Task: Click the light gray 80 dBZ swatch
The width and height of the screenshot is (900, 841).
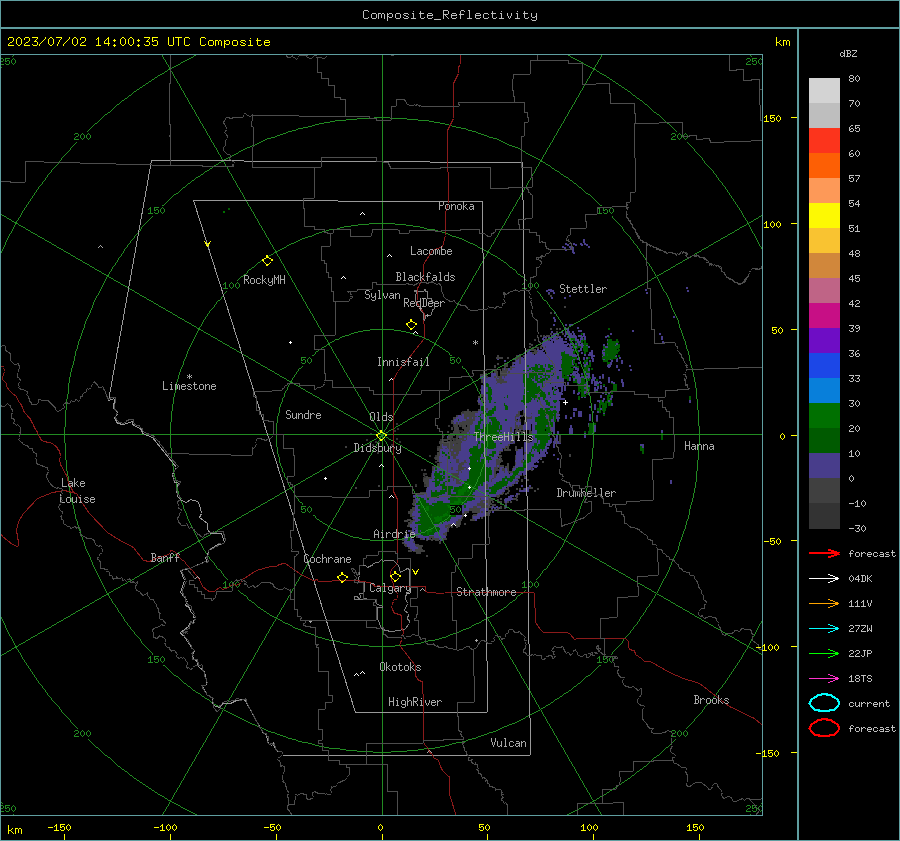Action: pos(824,90)
